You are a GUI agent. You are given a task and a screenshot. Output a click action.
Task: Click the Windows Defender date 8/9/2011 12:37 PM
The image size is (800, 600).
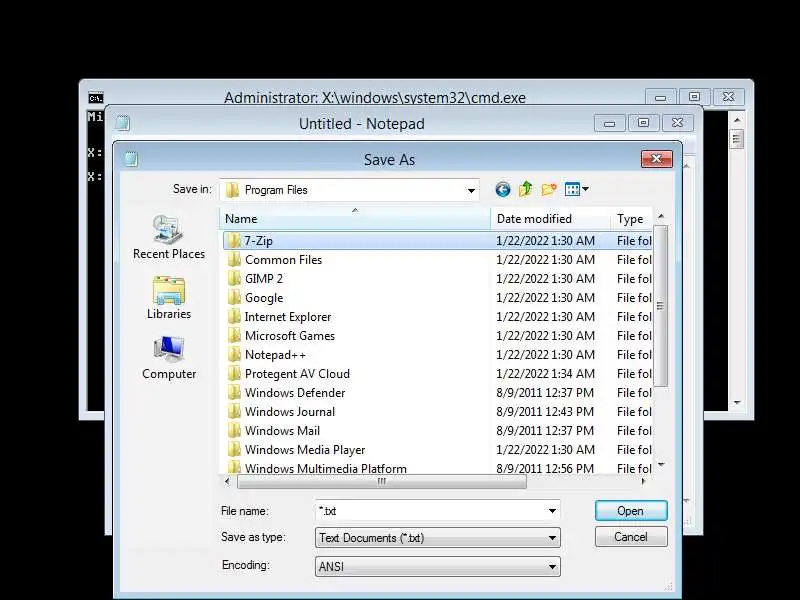pyautogui.click(x=545, y=393)
